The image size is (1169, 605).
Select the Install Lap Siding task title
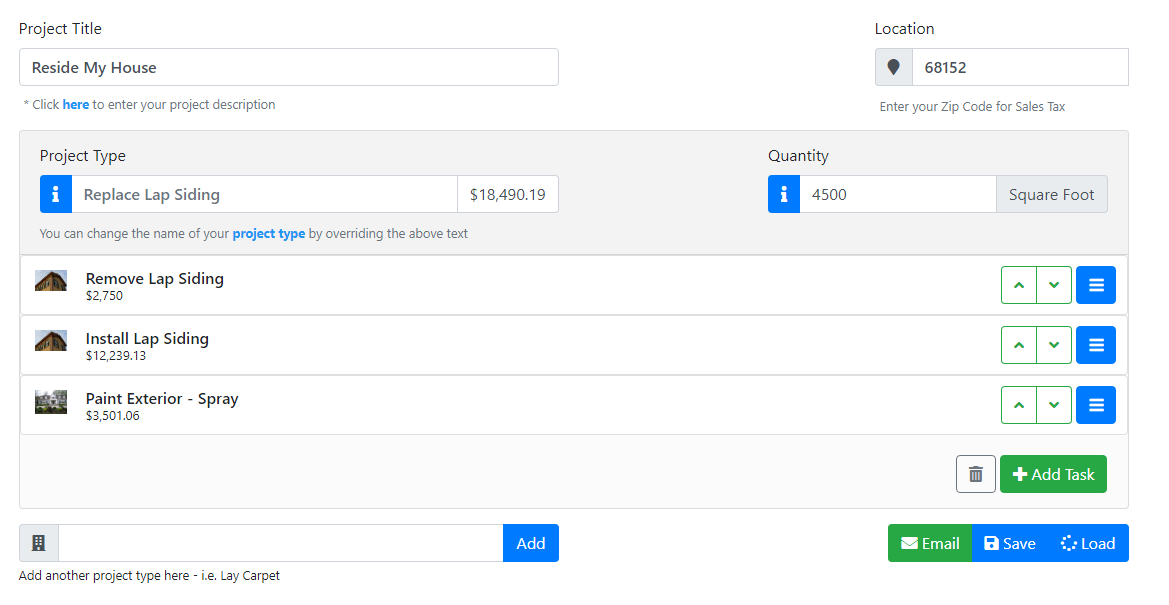click(x=148, y=339)
